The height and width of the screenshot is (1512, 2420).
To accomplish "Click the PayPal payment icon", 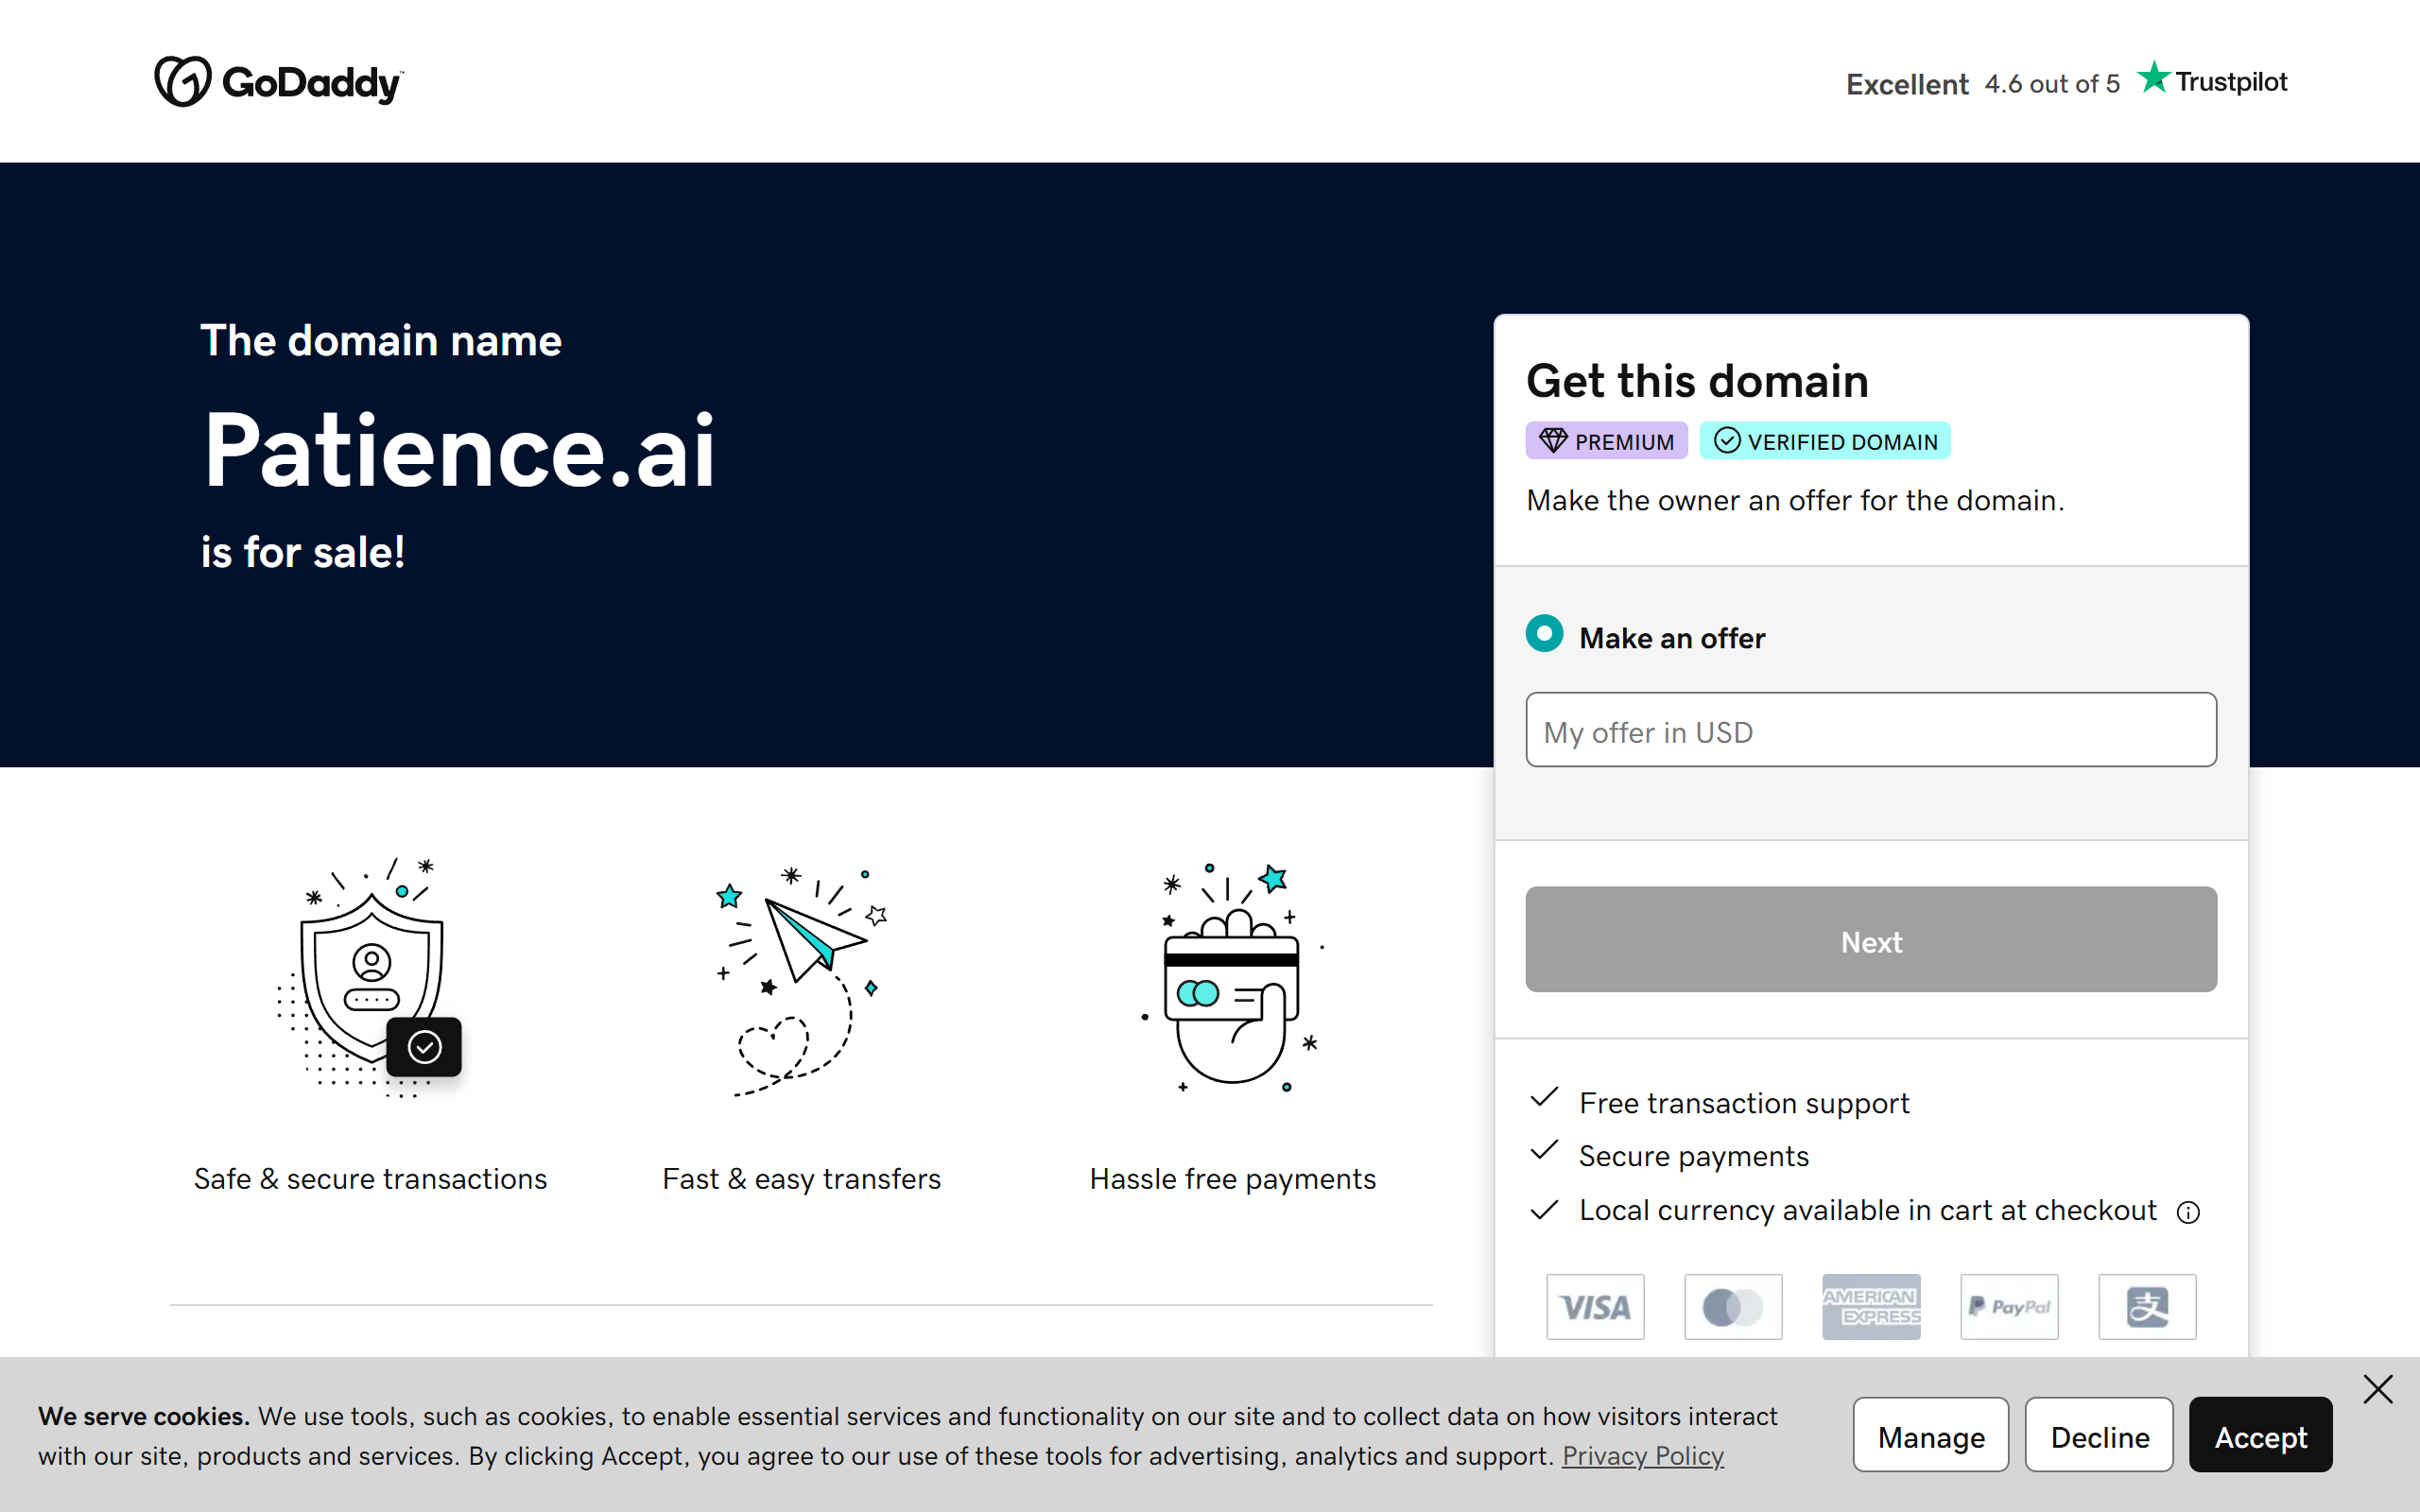I will pos(2009,1306).
